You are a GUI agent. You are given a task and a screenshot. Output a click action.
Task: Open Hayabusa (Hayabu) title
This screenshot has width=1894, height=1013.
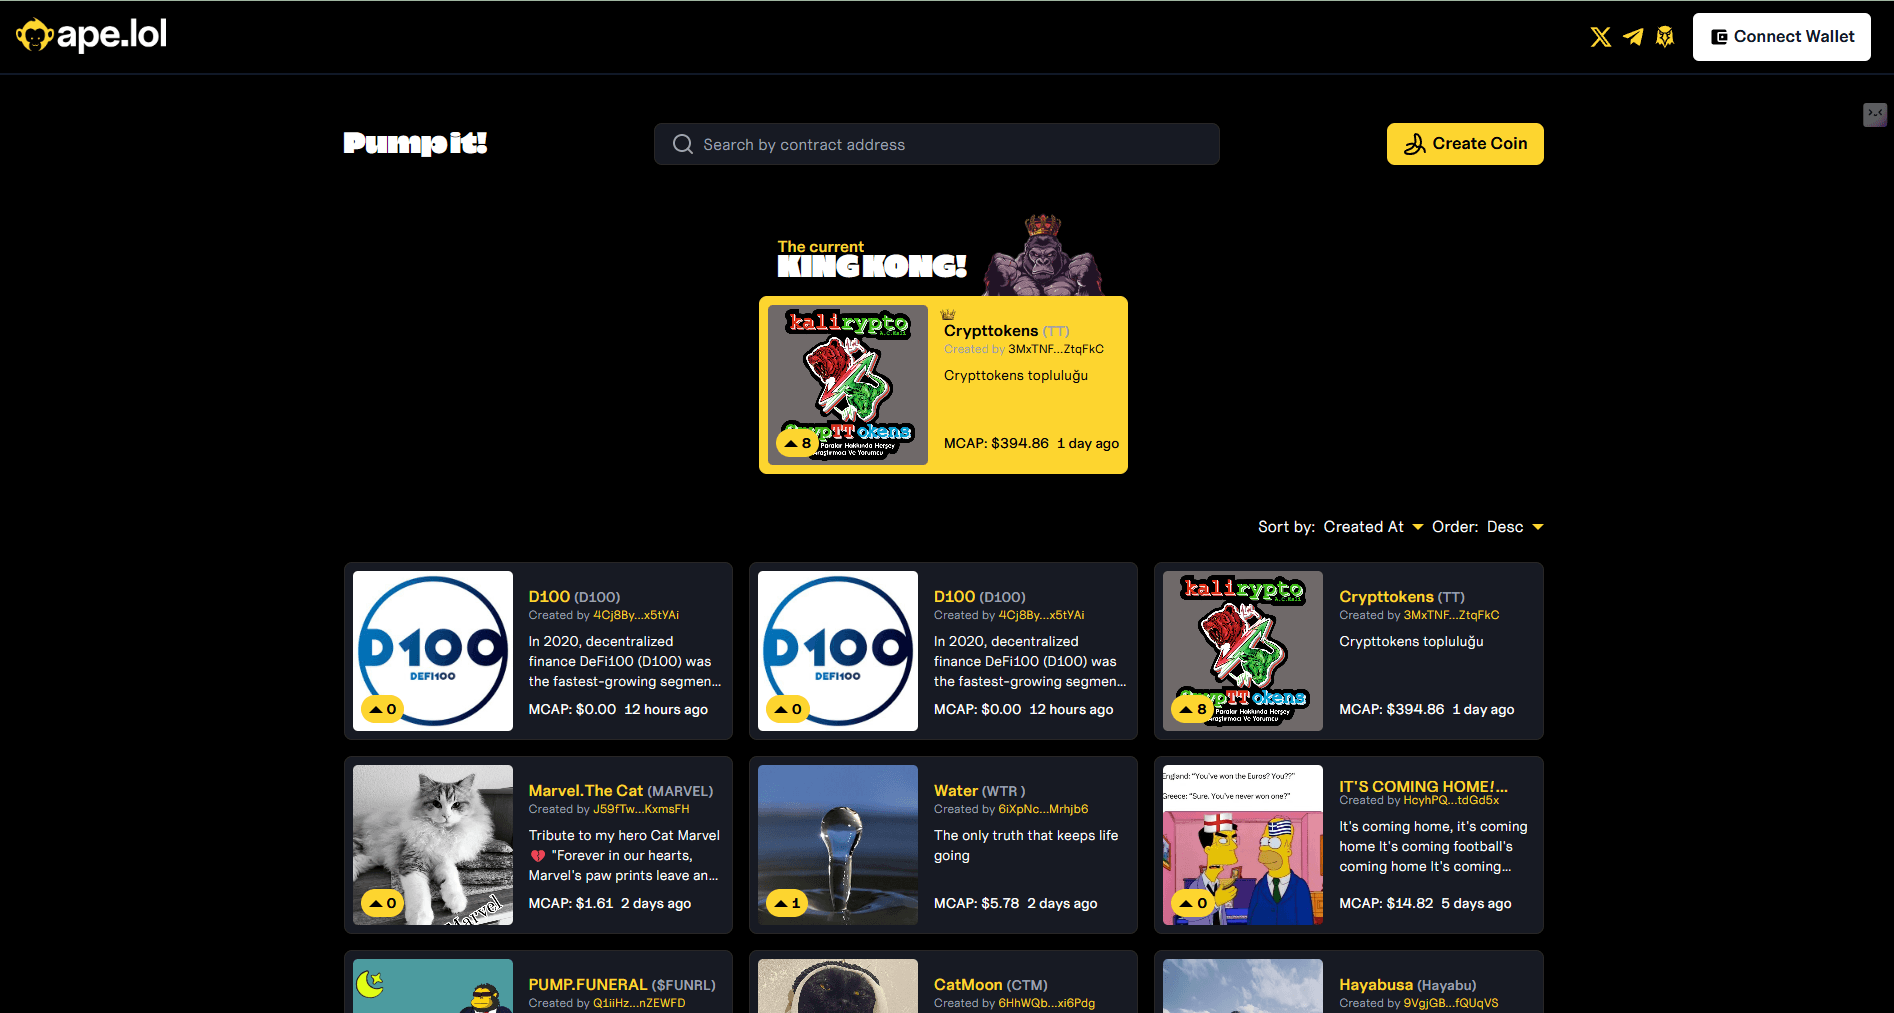[1408, 985]
